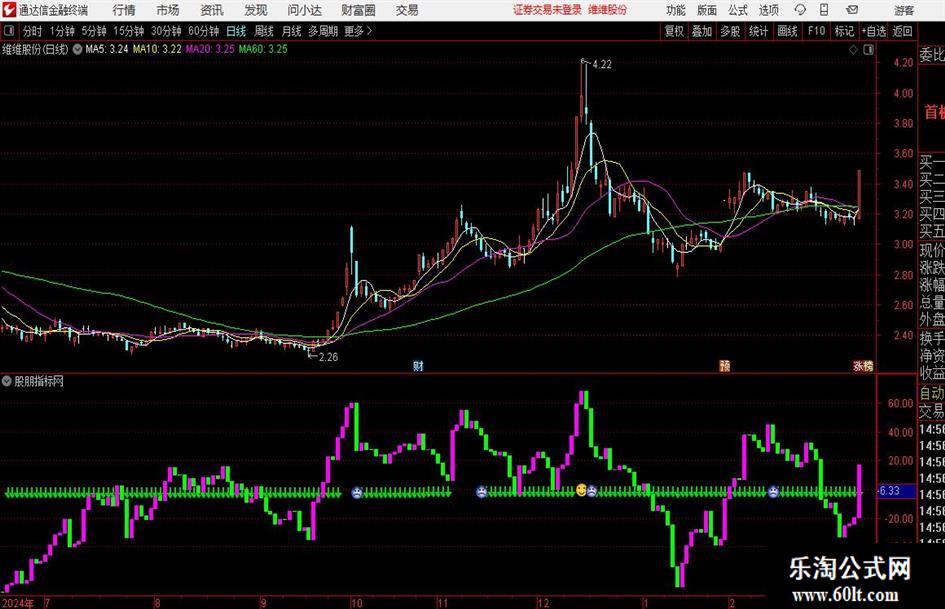
Task: Select the 60分钟 period
Action: [x=203, y=31]
